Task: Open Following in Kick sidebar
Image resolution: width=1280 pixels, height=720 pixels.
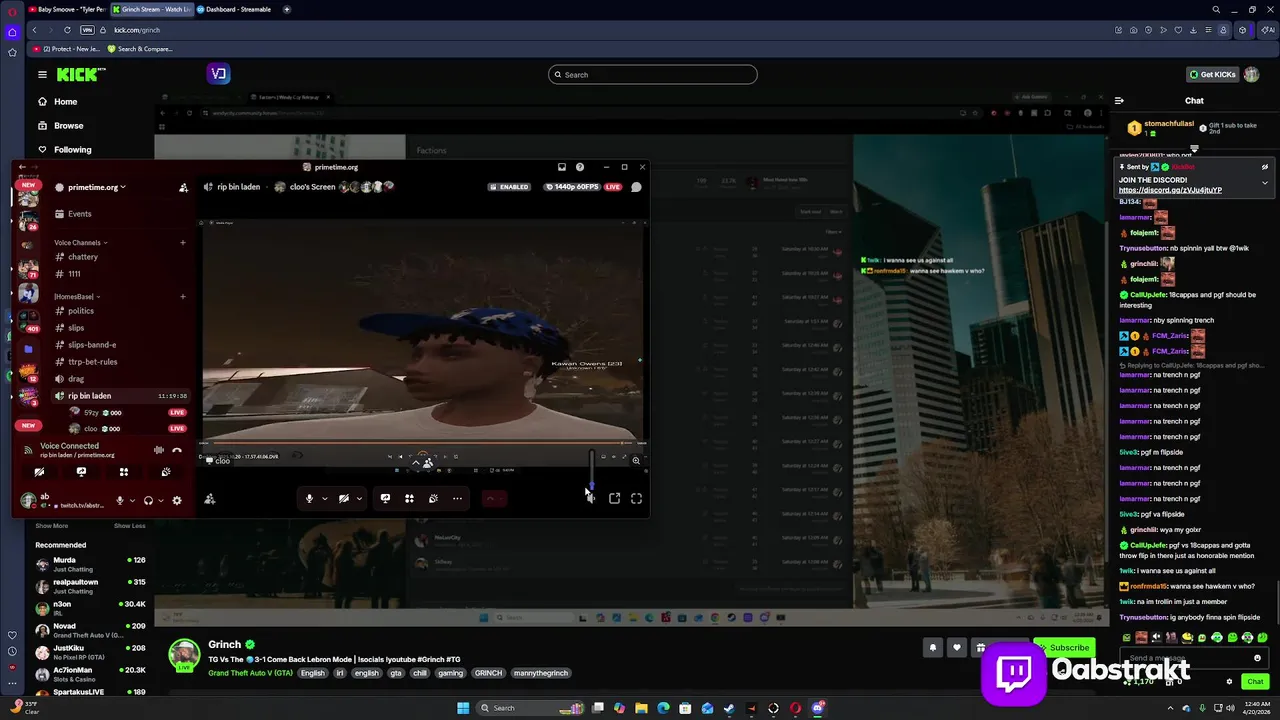Action: tap(64, 150)
